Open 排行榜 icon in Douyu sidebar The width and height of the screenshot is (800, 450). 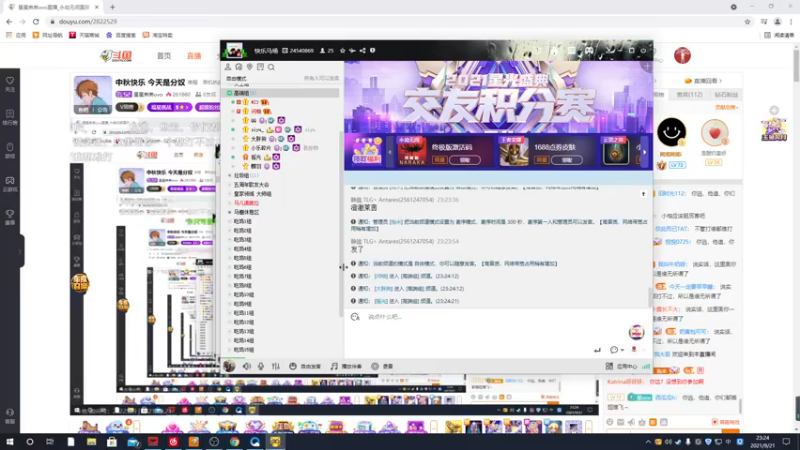click(10, 117)
